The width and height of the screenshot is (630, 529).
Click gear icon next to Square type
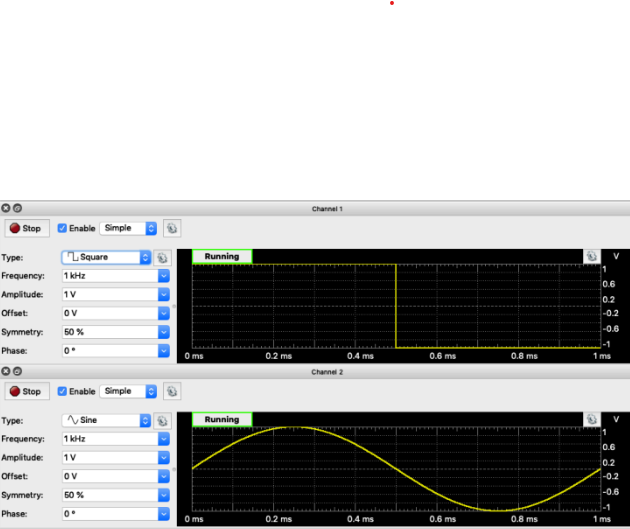[162, 257]
